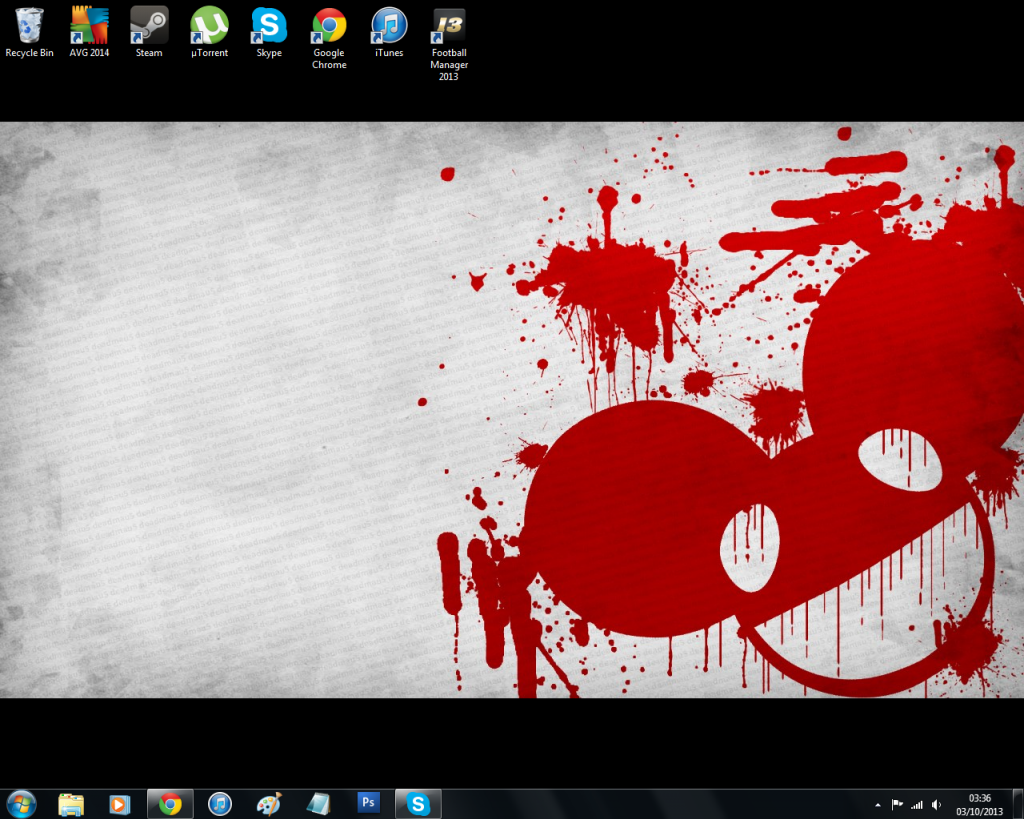Click the Google Chrome desktop shortcut
Image resolution: width=1024 pixels, height=819 pixels.
tap(329, 39)
